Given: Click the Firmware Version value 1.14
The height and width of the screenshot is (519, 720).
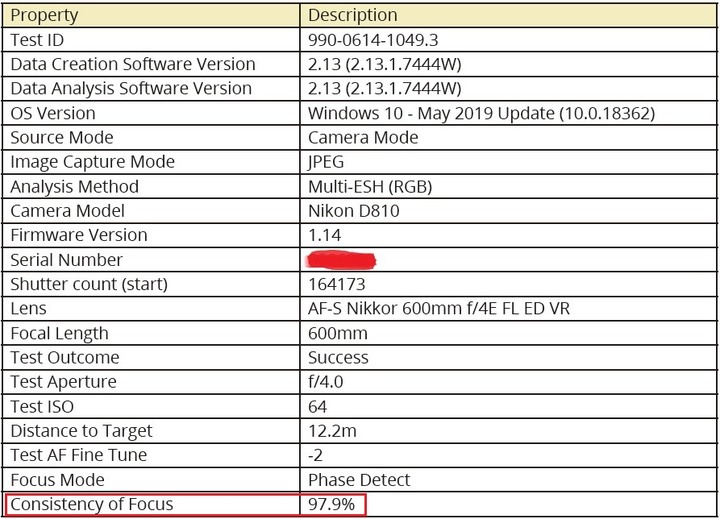Looking at the screenshot, I should click(324, 235).
